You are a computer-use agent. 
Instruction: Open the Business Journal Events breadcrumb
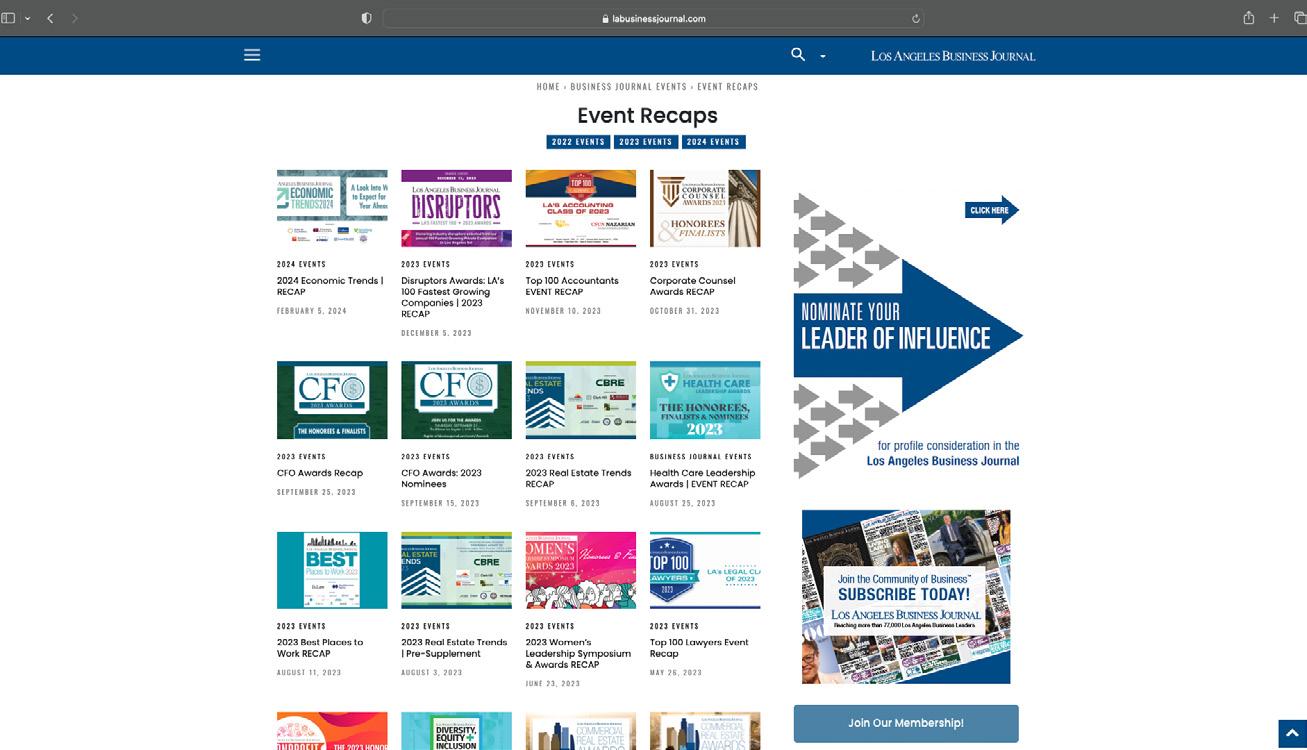[628, 87]
